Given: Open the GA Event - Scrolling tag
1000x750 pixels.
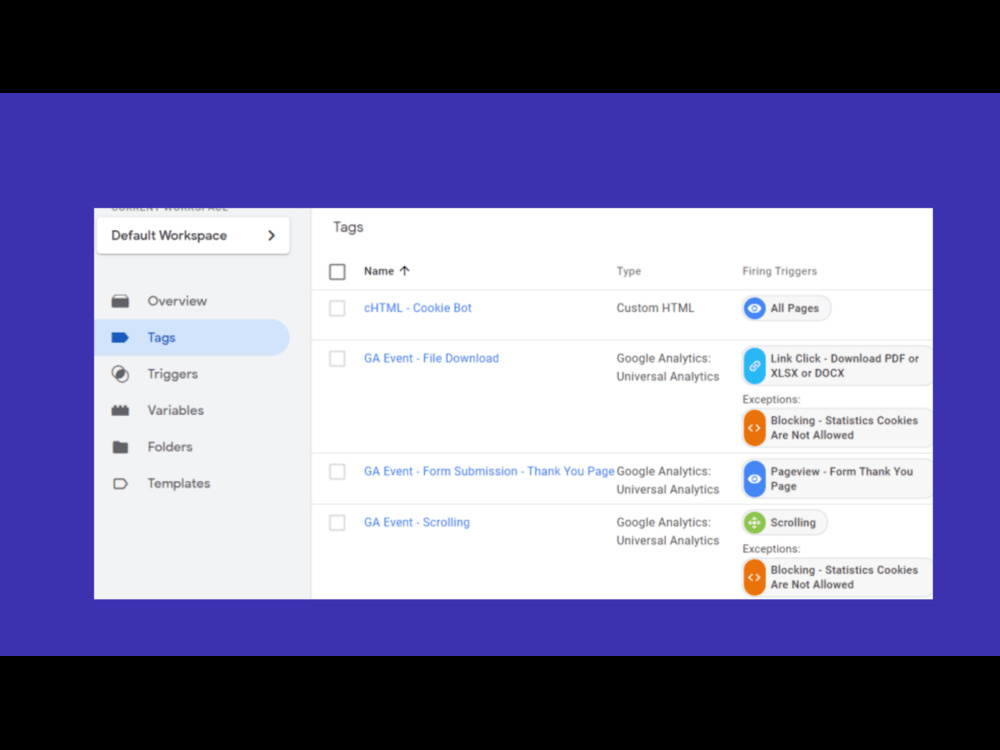Looking at the screenshot, I should coord(416,522).
